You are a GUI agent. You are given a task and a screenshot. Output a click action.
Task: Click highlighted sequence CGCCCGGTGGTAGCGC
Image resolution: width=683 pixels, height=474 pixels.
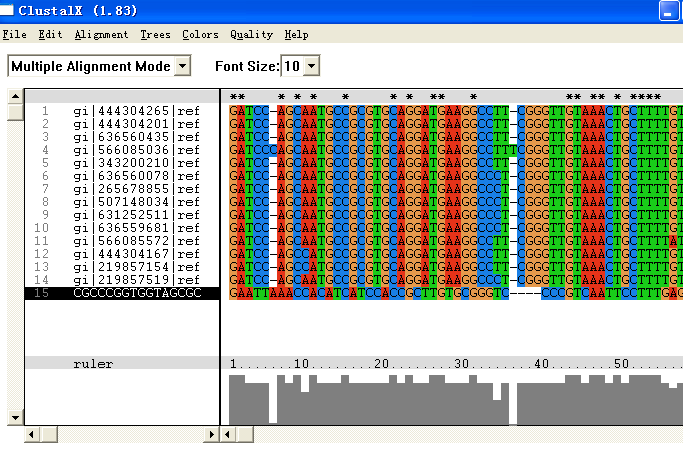click(122, 293)
